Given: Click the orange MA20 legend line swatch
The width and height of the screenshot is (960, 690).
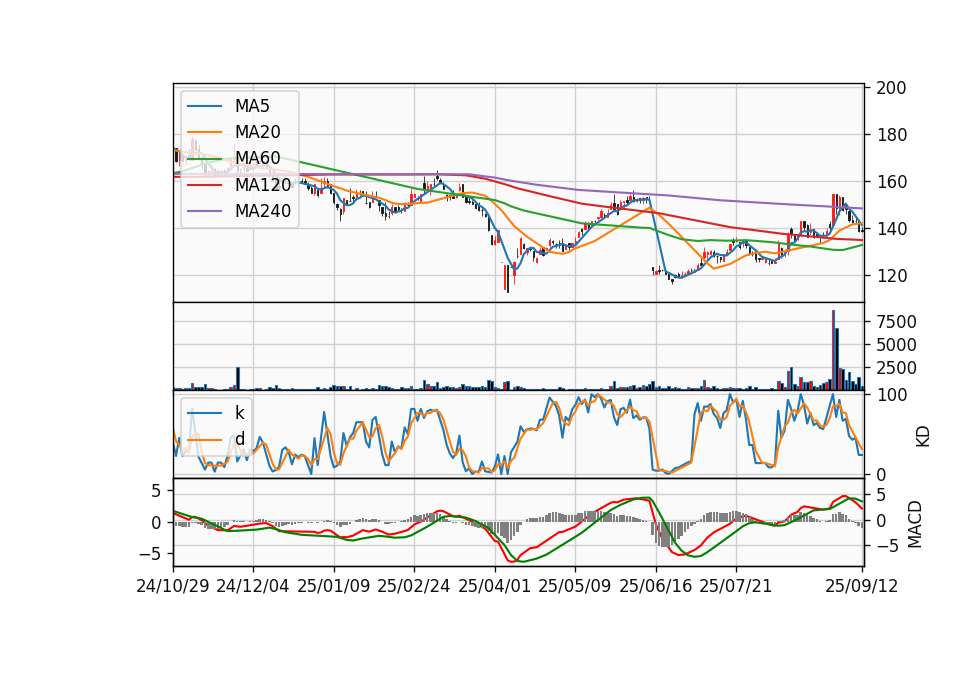Looking at the screenshot, I should (204, 132).
